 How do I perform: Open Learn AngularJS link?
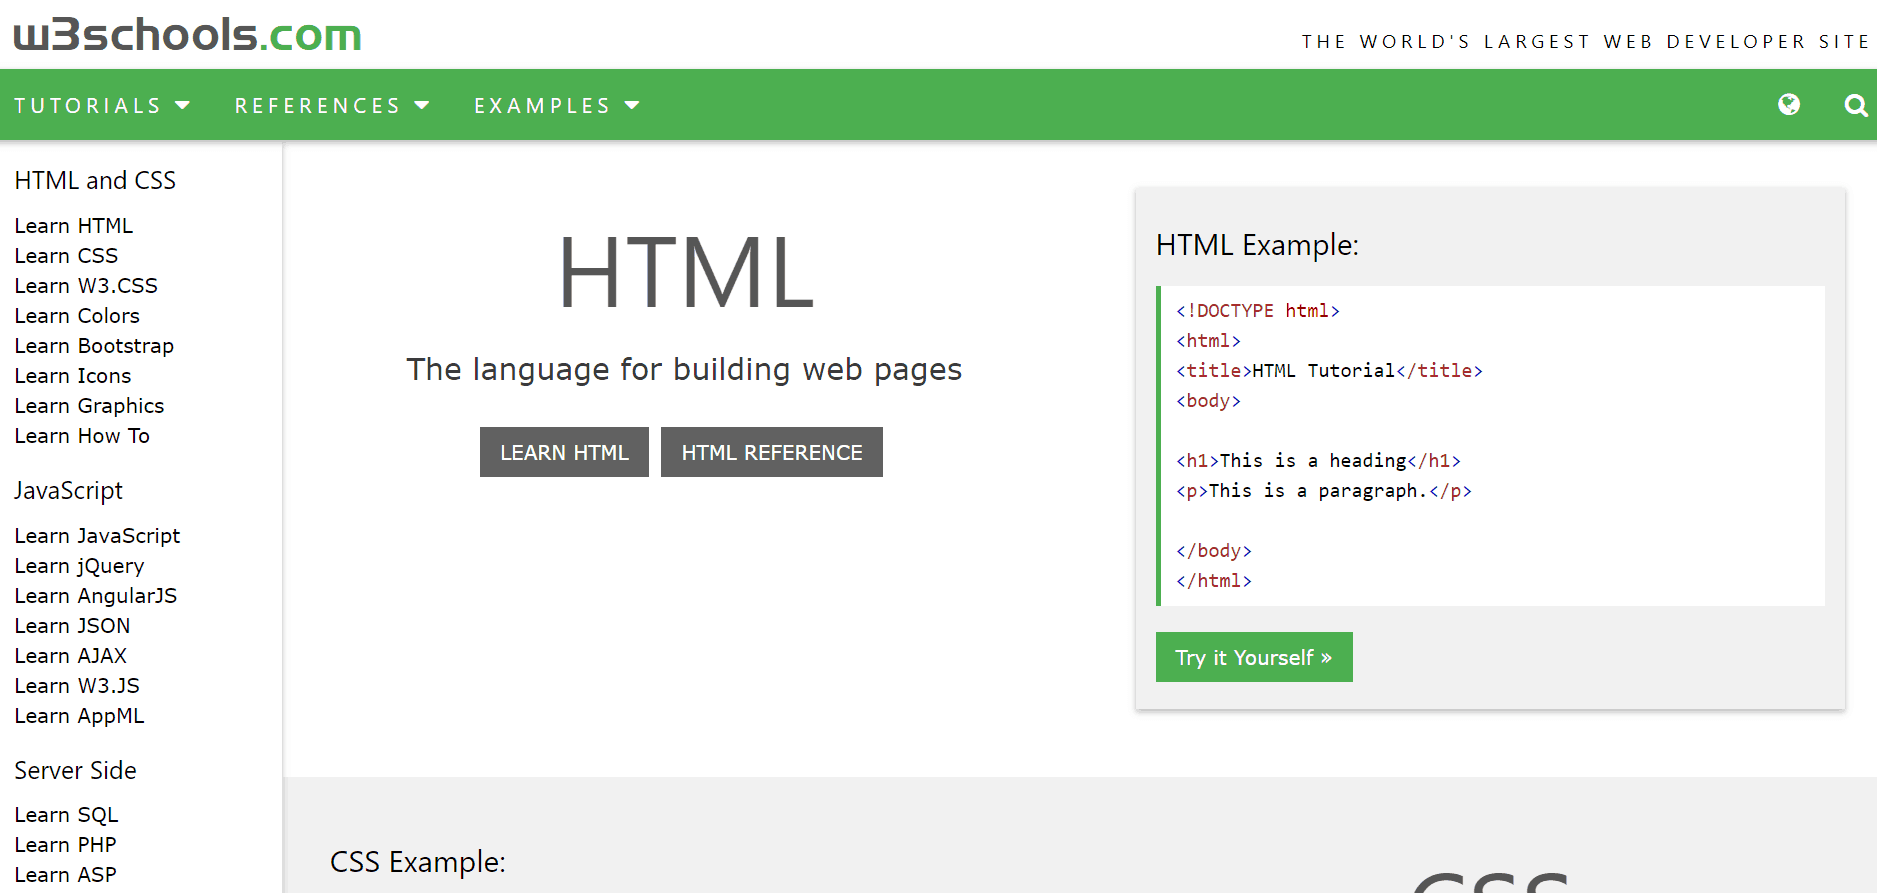(96, 596)
